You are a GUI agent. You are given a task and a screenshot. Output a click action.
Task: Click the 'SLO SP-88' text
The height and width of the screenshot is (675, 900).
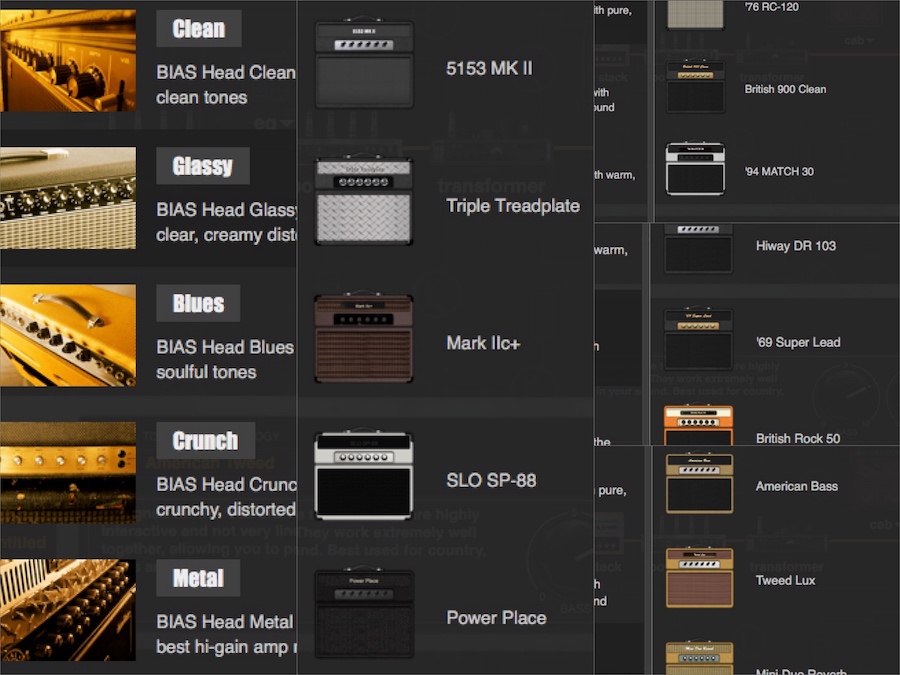[491, 480]
